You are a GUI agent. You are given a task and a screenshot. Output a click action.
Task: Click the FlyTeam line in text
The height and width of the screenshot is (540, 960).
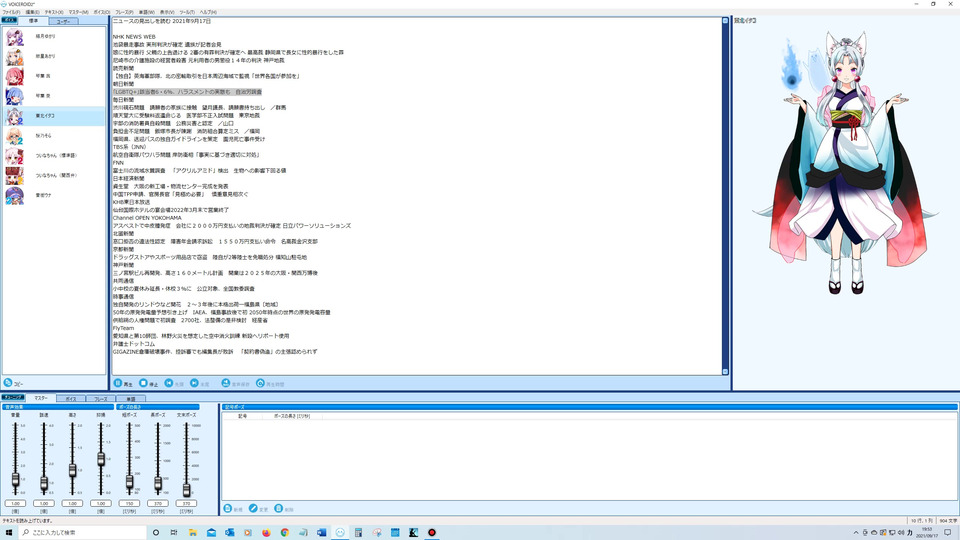pos(123,328)
